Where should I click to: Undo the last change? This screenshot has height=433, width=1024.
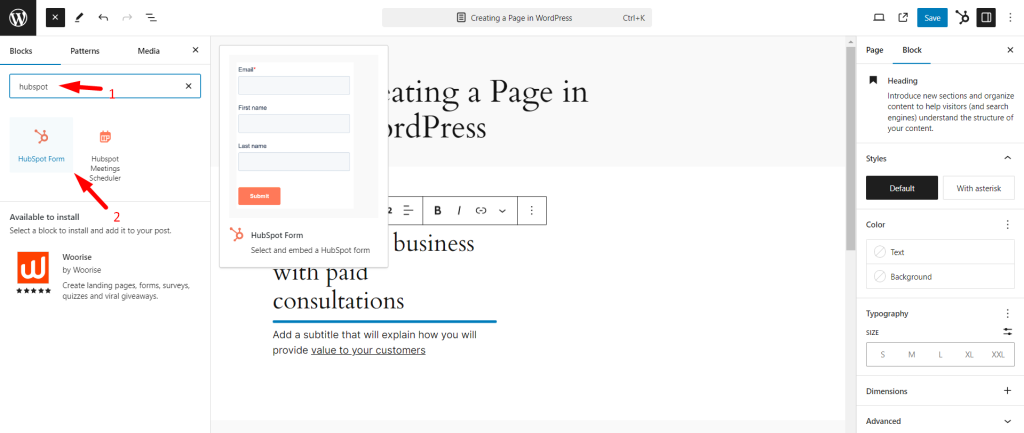pyautogui.click(x=103, y=18)
